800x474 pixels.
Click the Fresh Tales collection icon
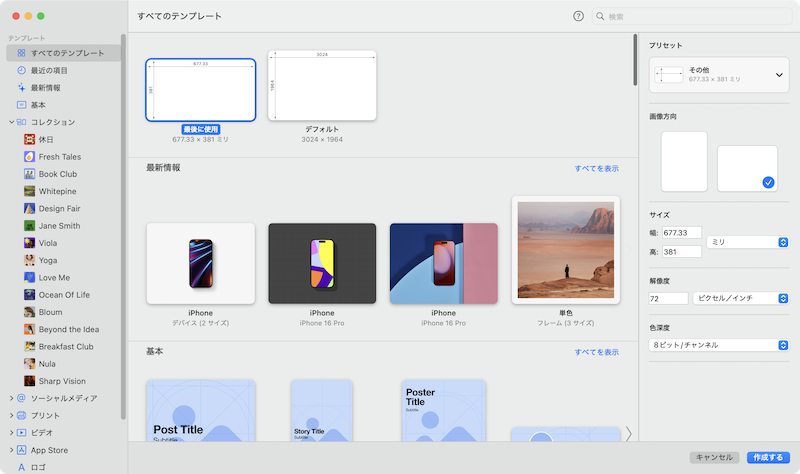coord(29,156)
